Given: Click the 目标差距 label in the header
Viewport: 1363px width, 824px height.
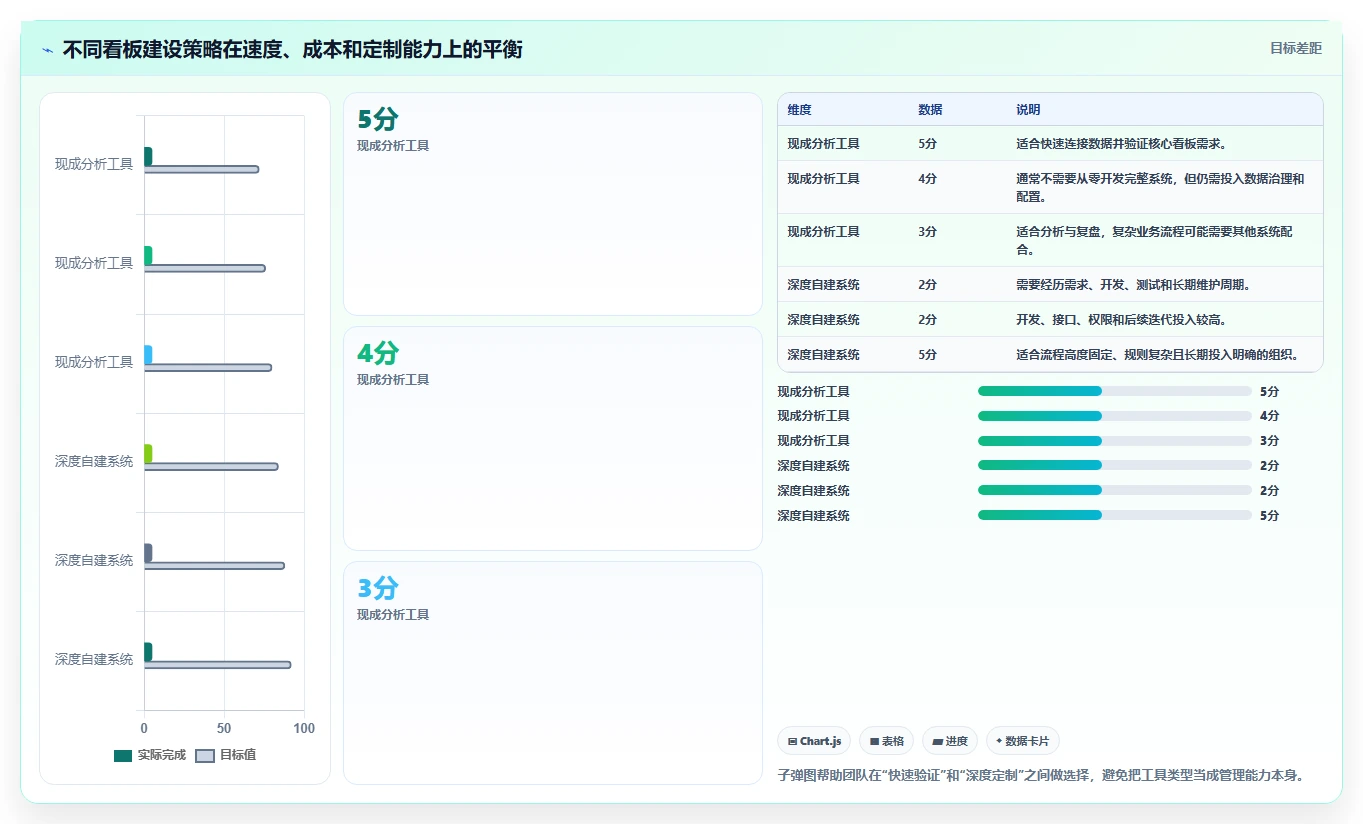Looking at the screenshot, I should (x=1295, y=48).
